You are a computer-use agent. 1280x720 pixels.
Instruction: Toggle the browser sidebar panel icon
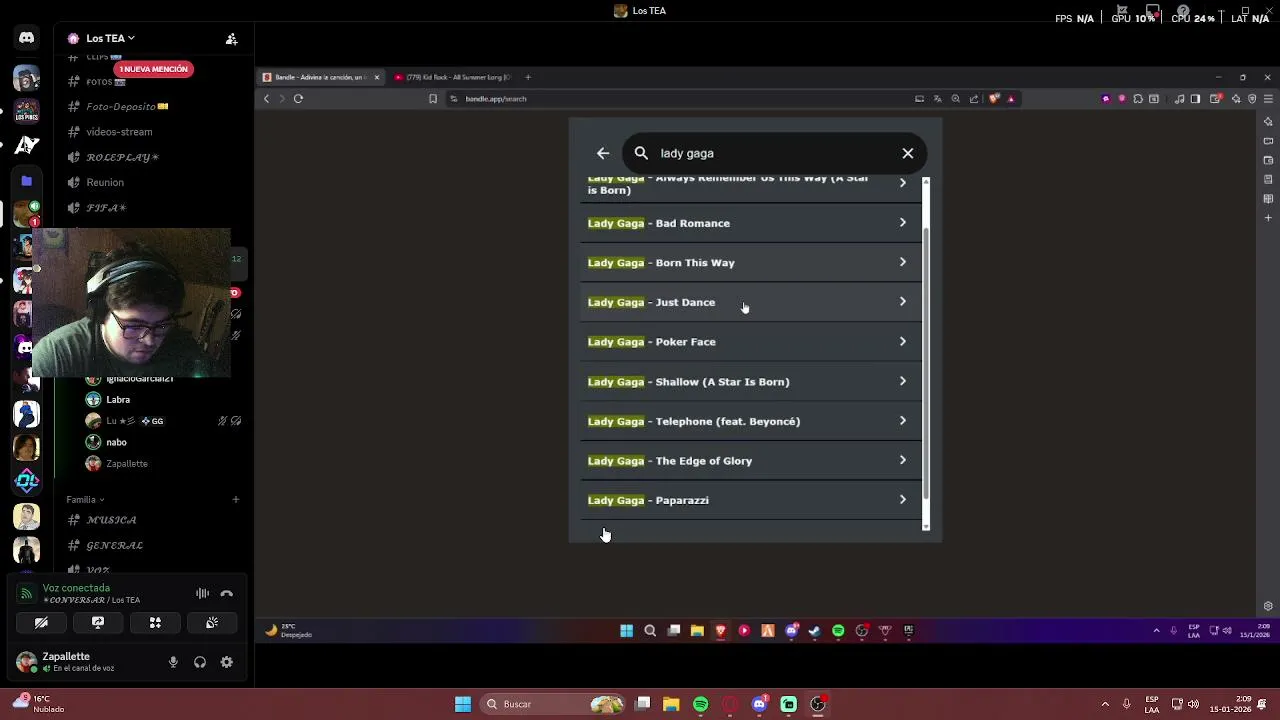(x=1195, y=98)
